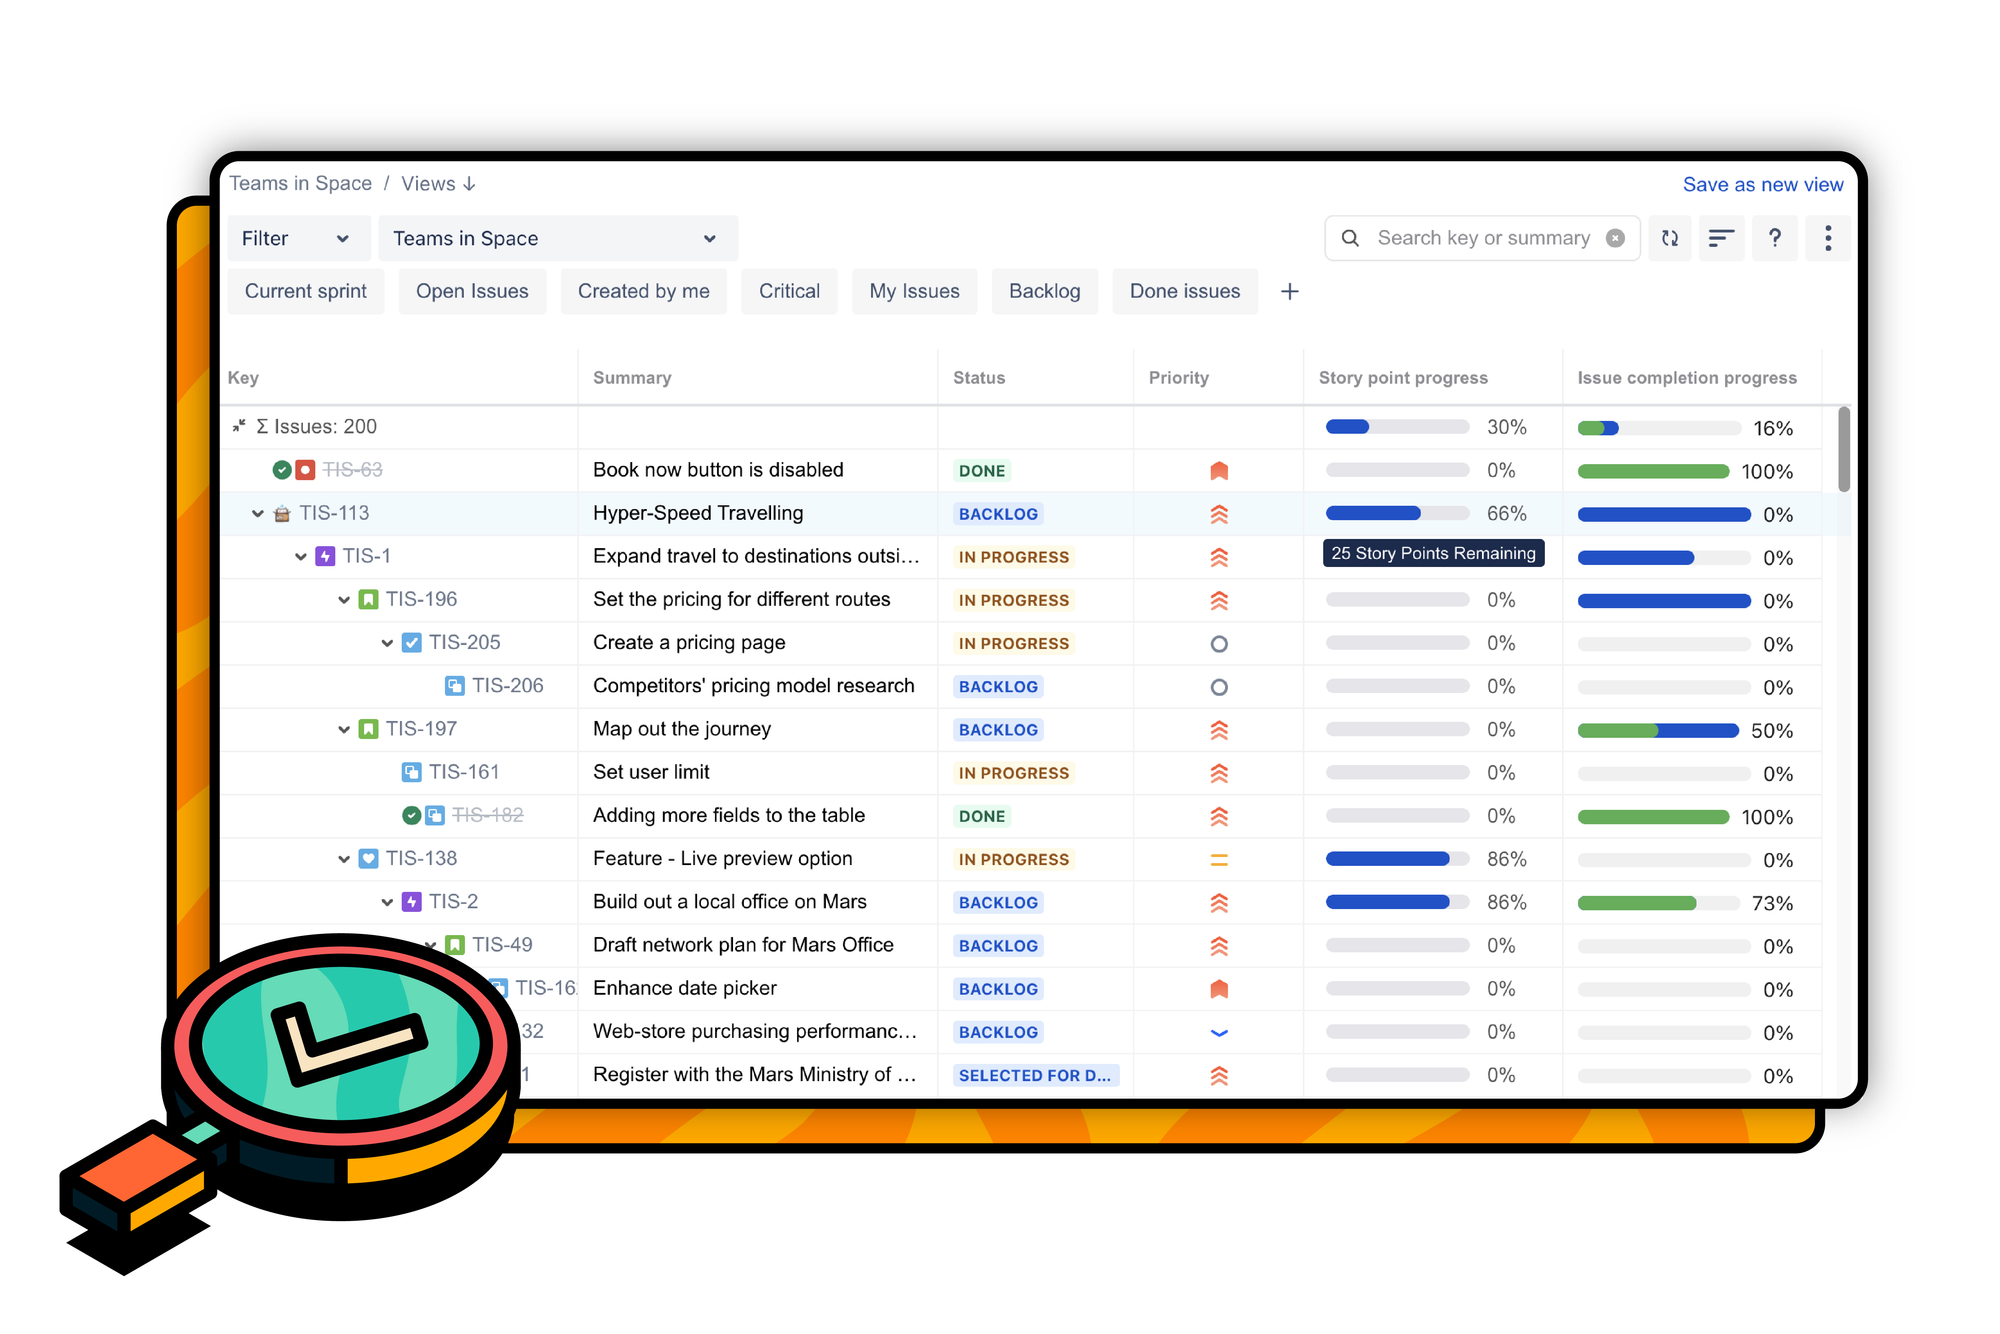Click the help question mark icon
Viewport: 2000px width, 1334px height.
pos(1774,237)
